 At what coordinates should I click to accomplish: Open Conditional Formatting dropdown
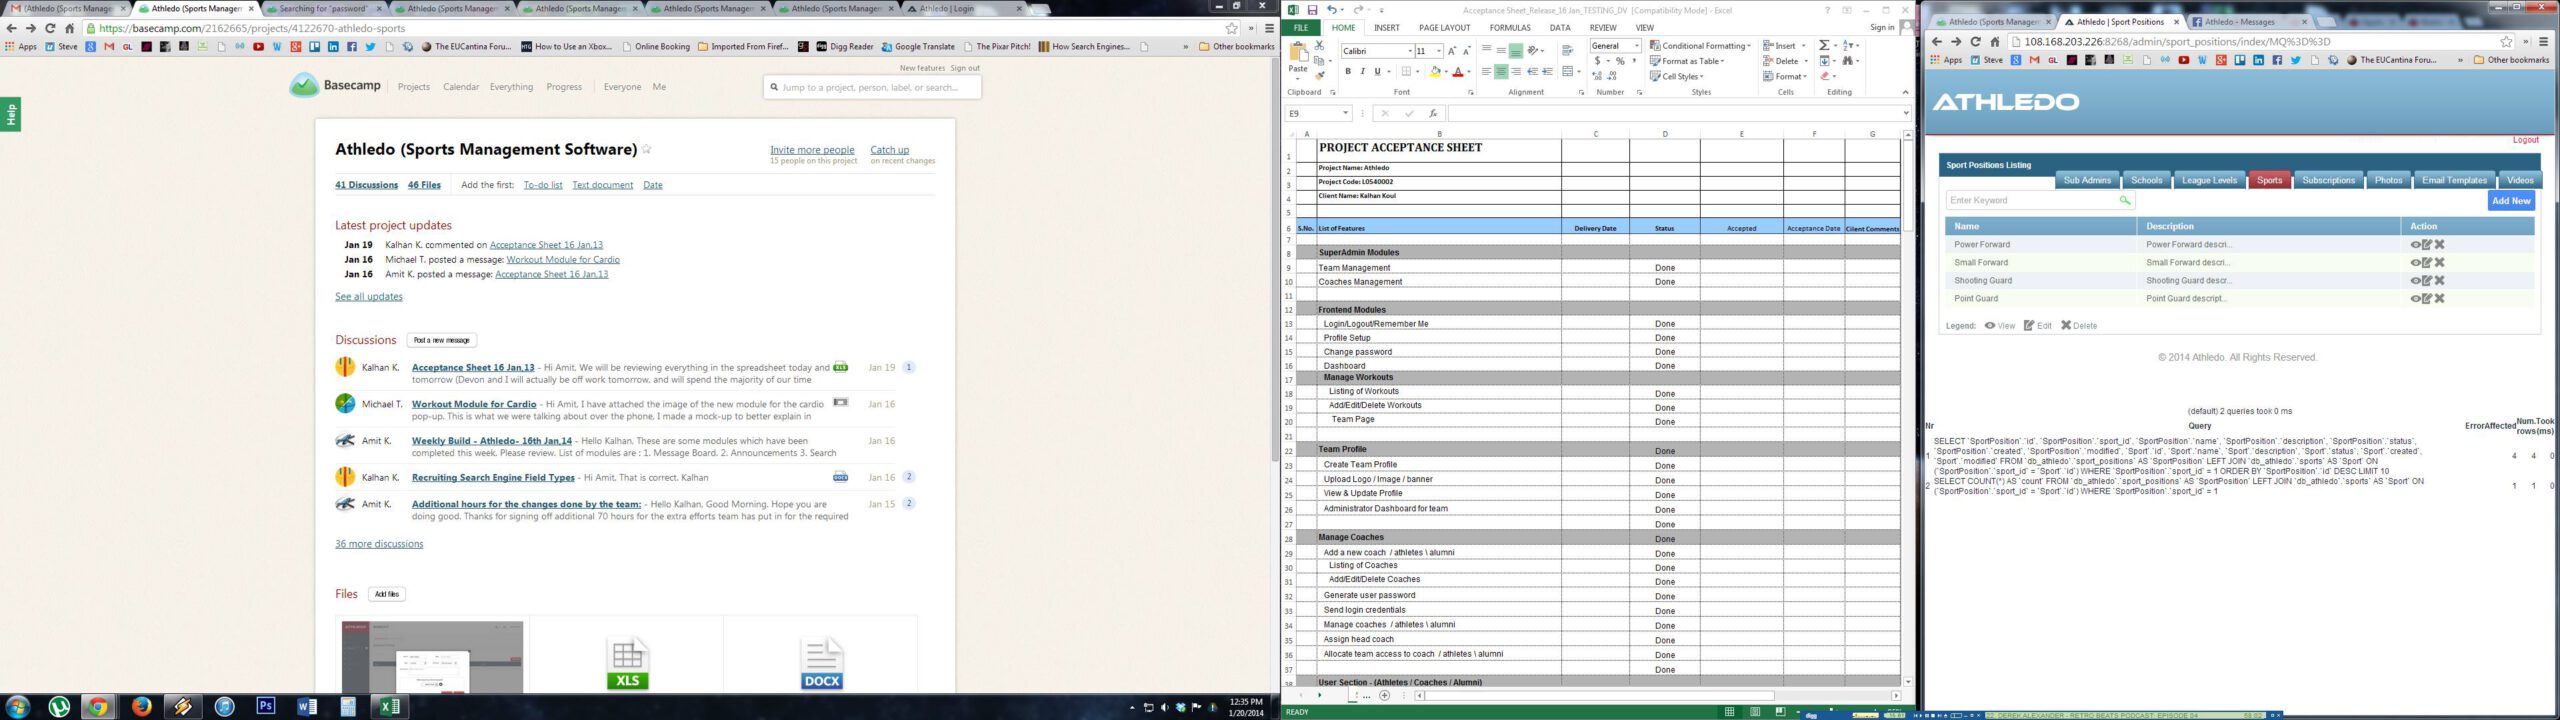point(1700,46)
